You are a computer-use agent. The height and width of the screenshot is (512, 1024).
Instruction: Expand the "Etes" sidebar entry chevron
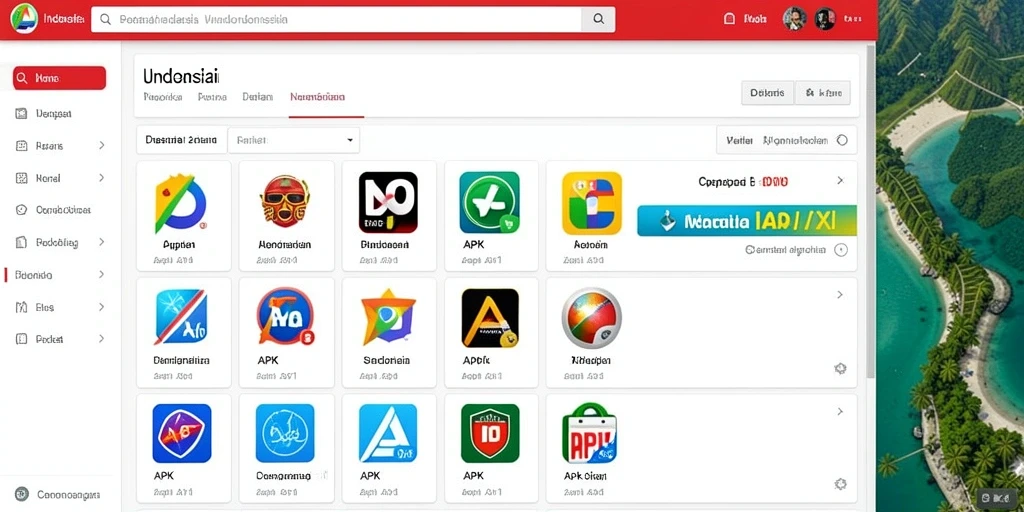pyautogui.click(x=101, y=306)
